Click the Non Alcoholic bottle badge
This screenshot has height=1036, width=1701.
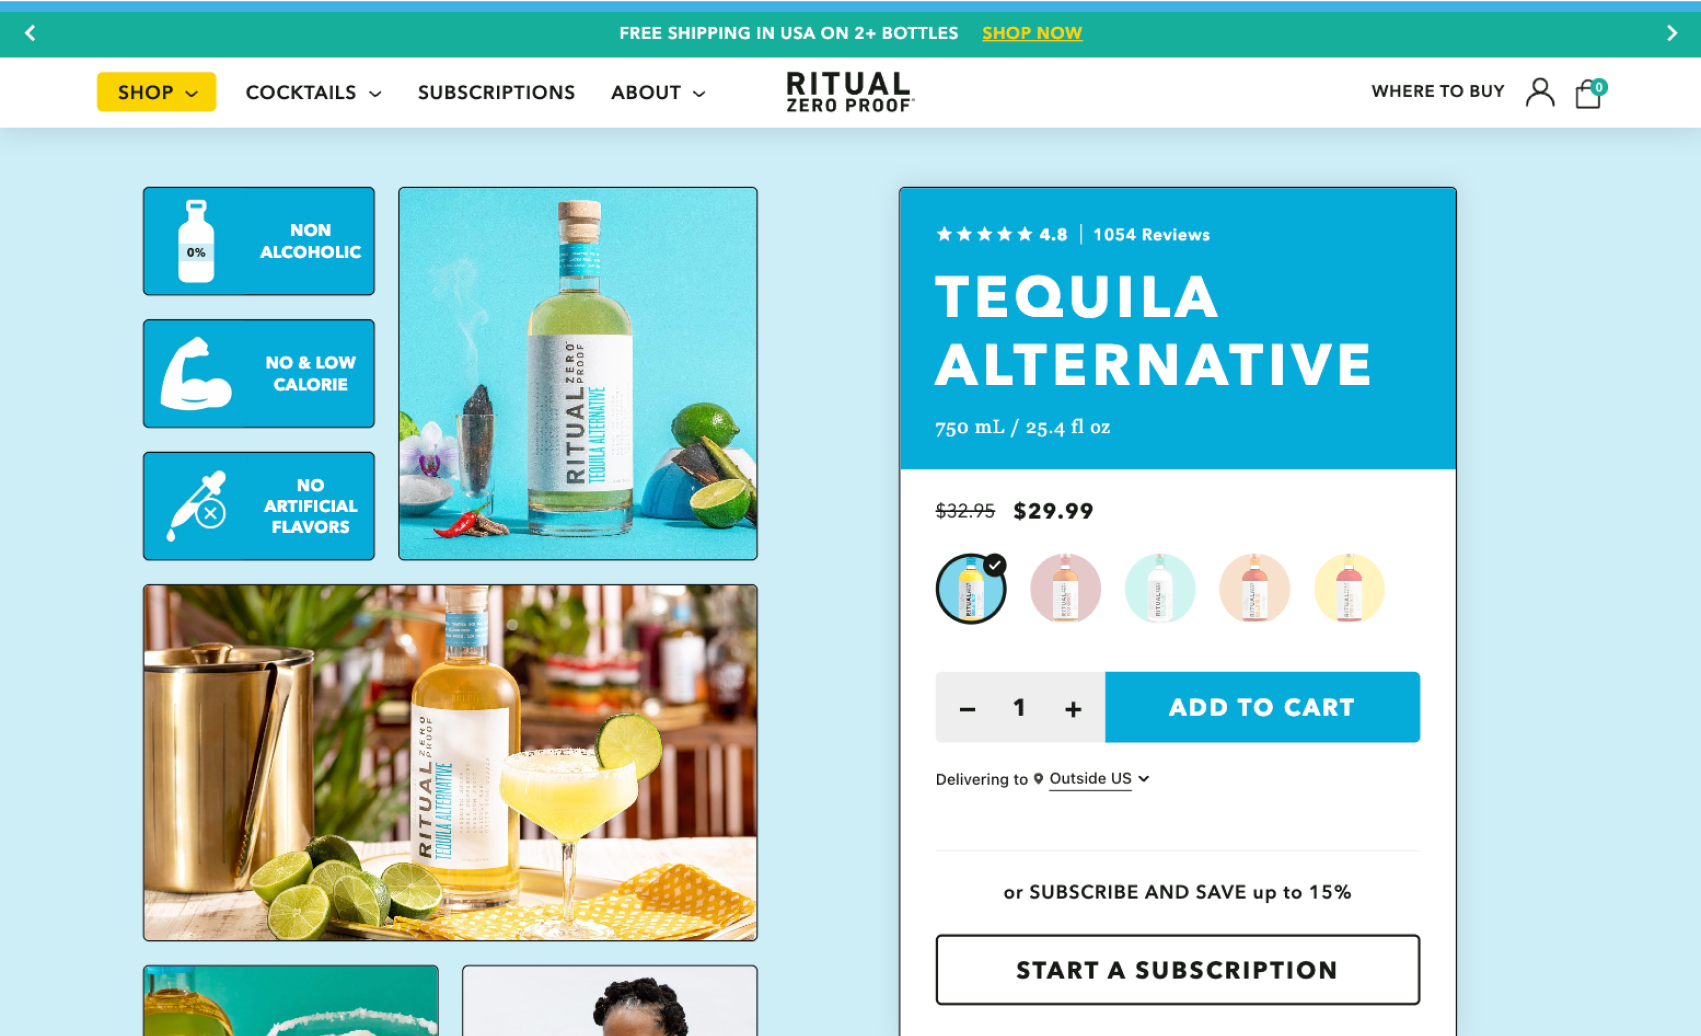[259, 241]
